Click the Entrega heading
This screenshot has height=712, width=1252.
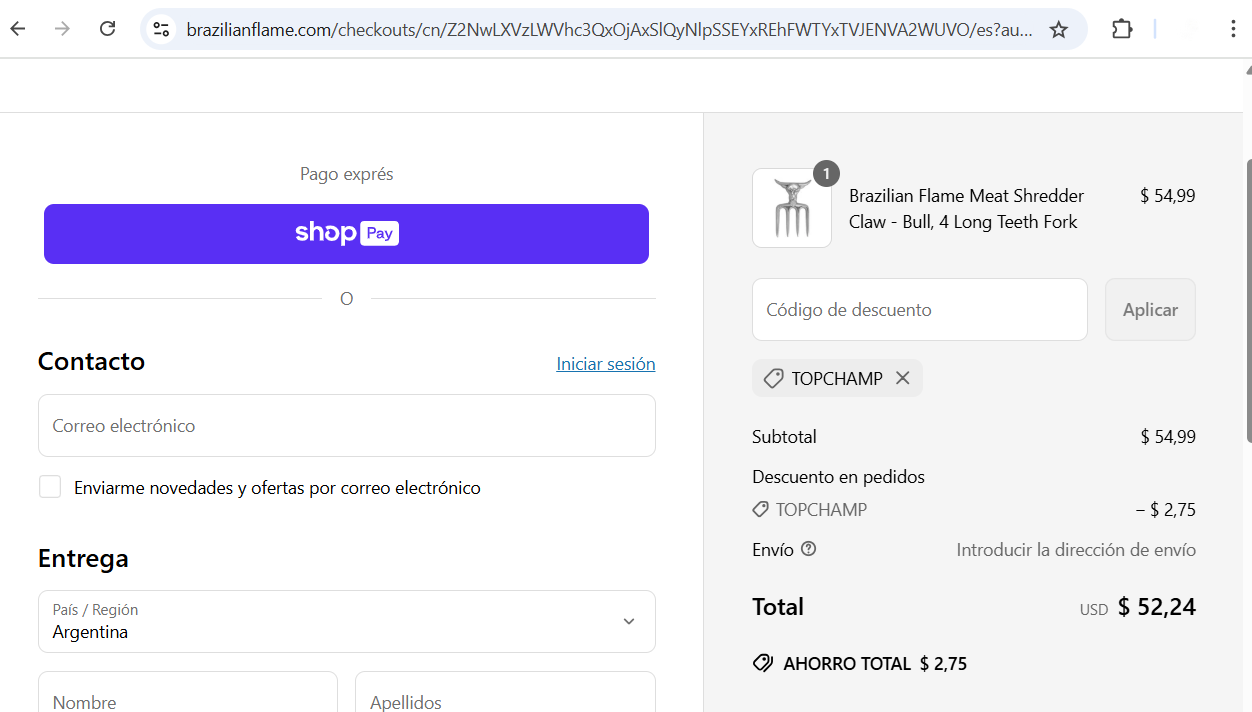point(83,558)
